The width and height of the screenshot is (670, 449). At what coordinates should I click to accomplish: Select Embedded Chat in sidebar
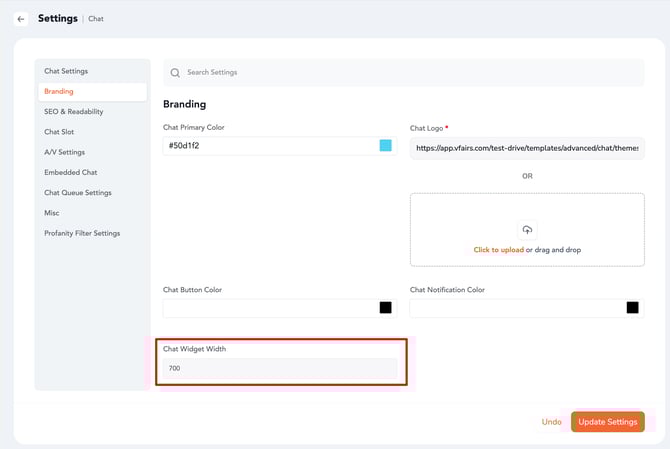[x=70, y=172]
